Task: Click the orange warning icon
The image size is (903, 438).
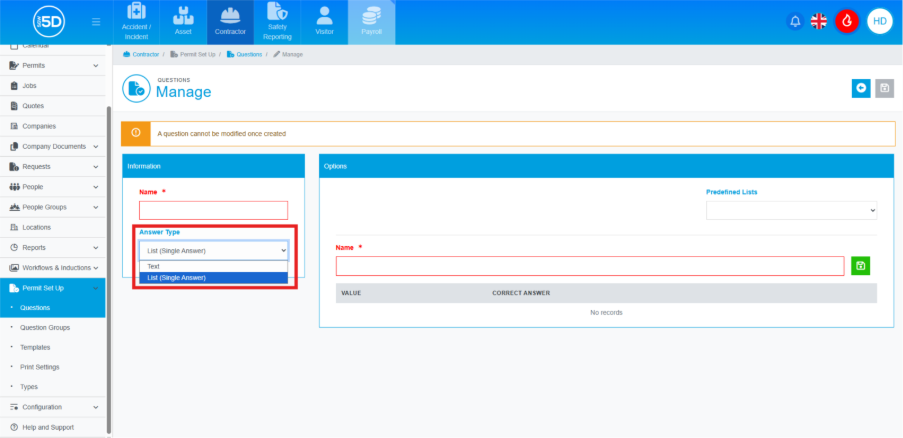Action: [136, 133]
